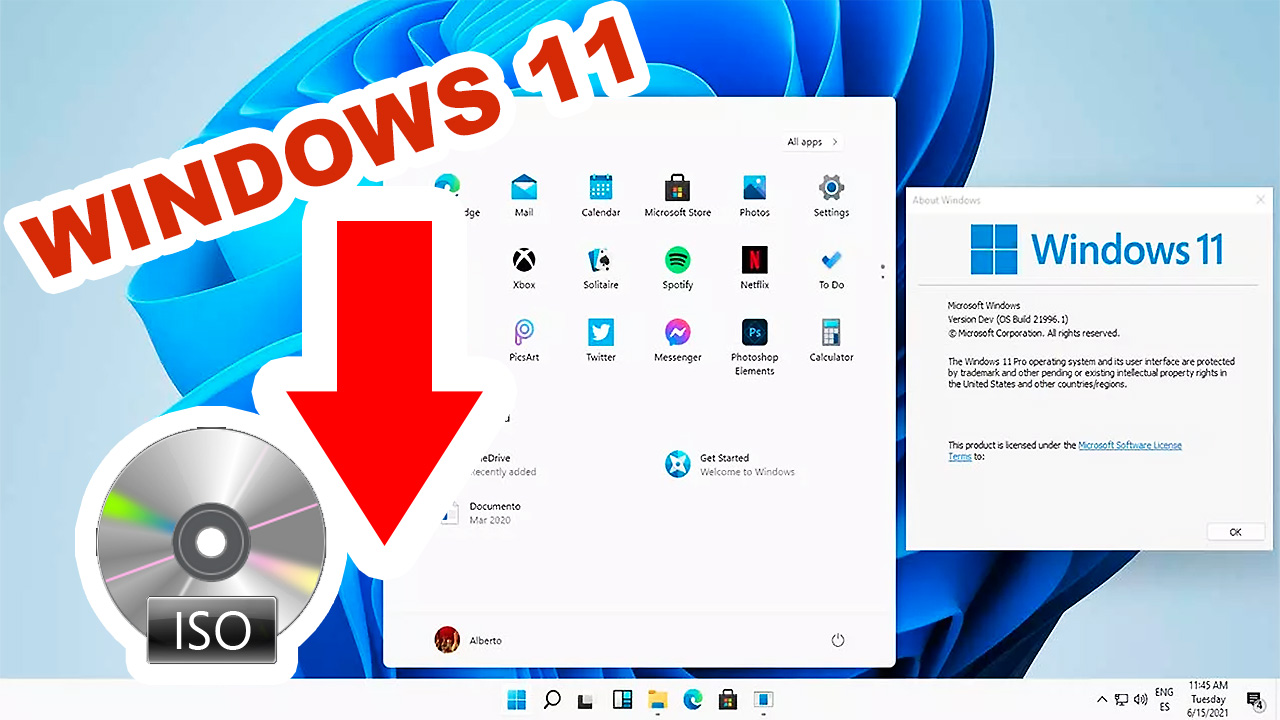This screenshot has width=1280, height=720.
Task: Open the Mail app in Start menu
Action: tap(524, 196)
